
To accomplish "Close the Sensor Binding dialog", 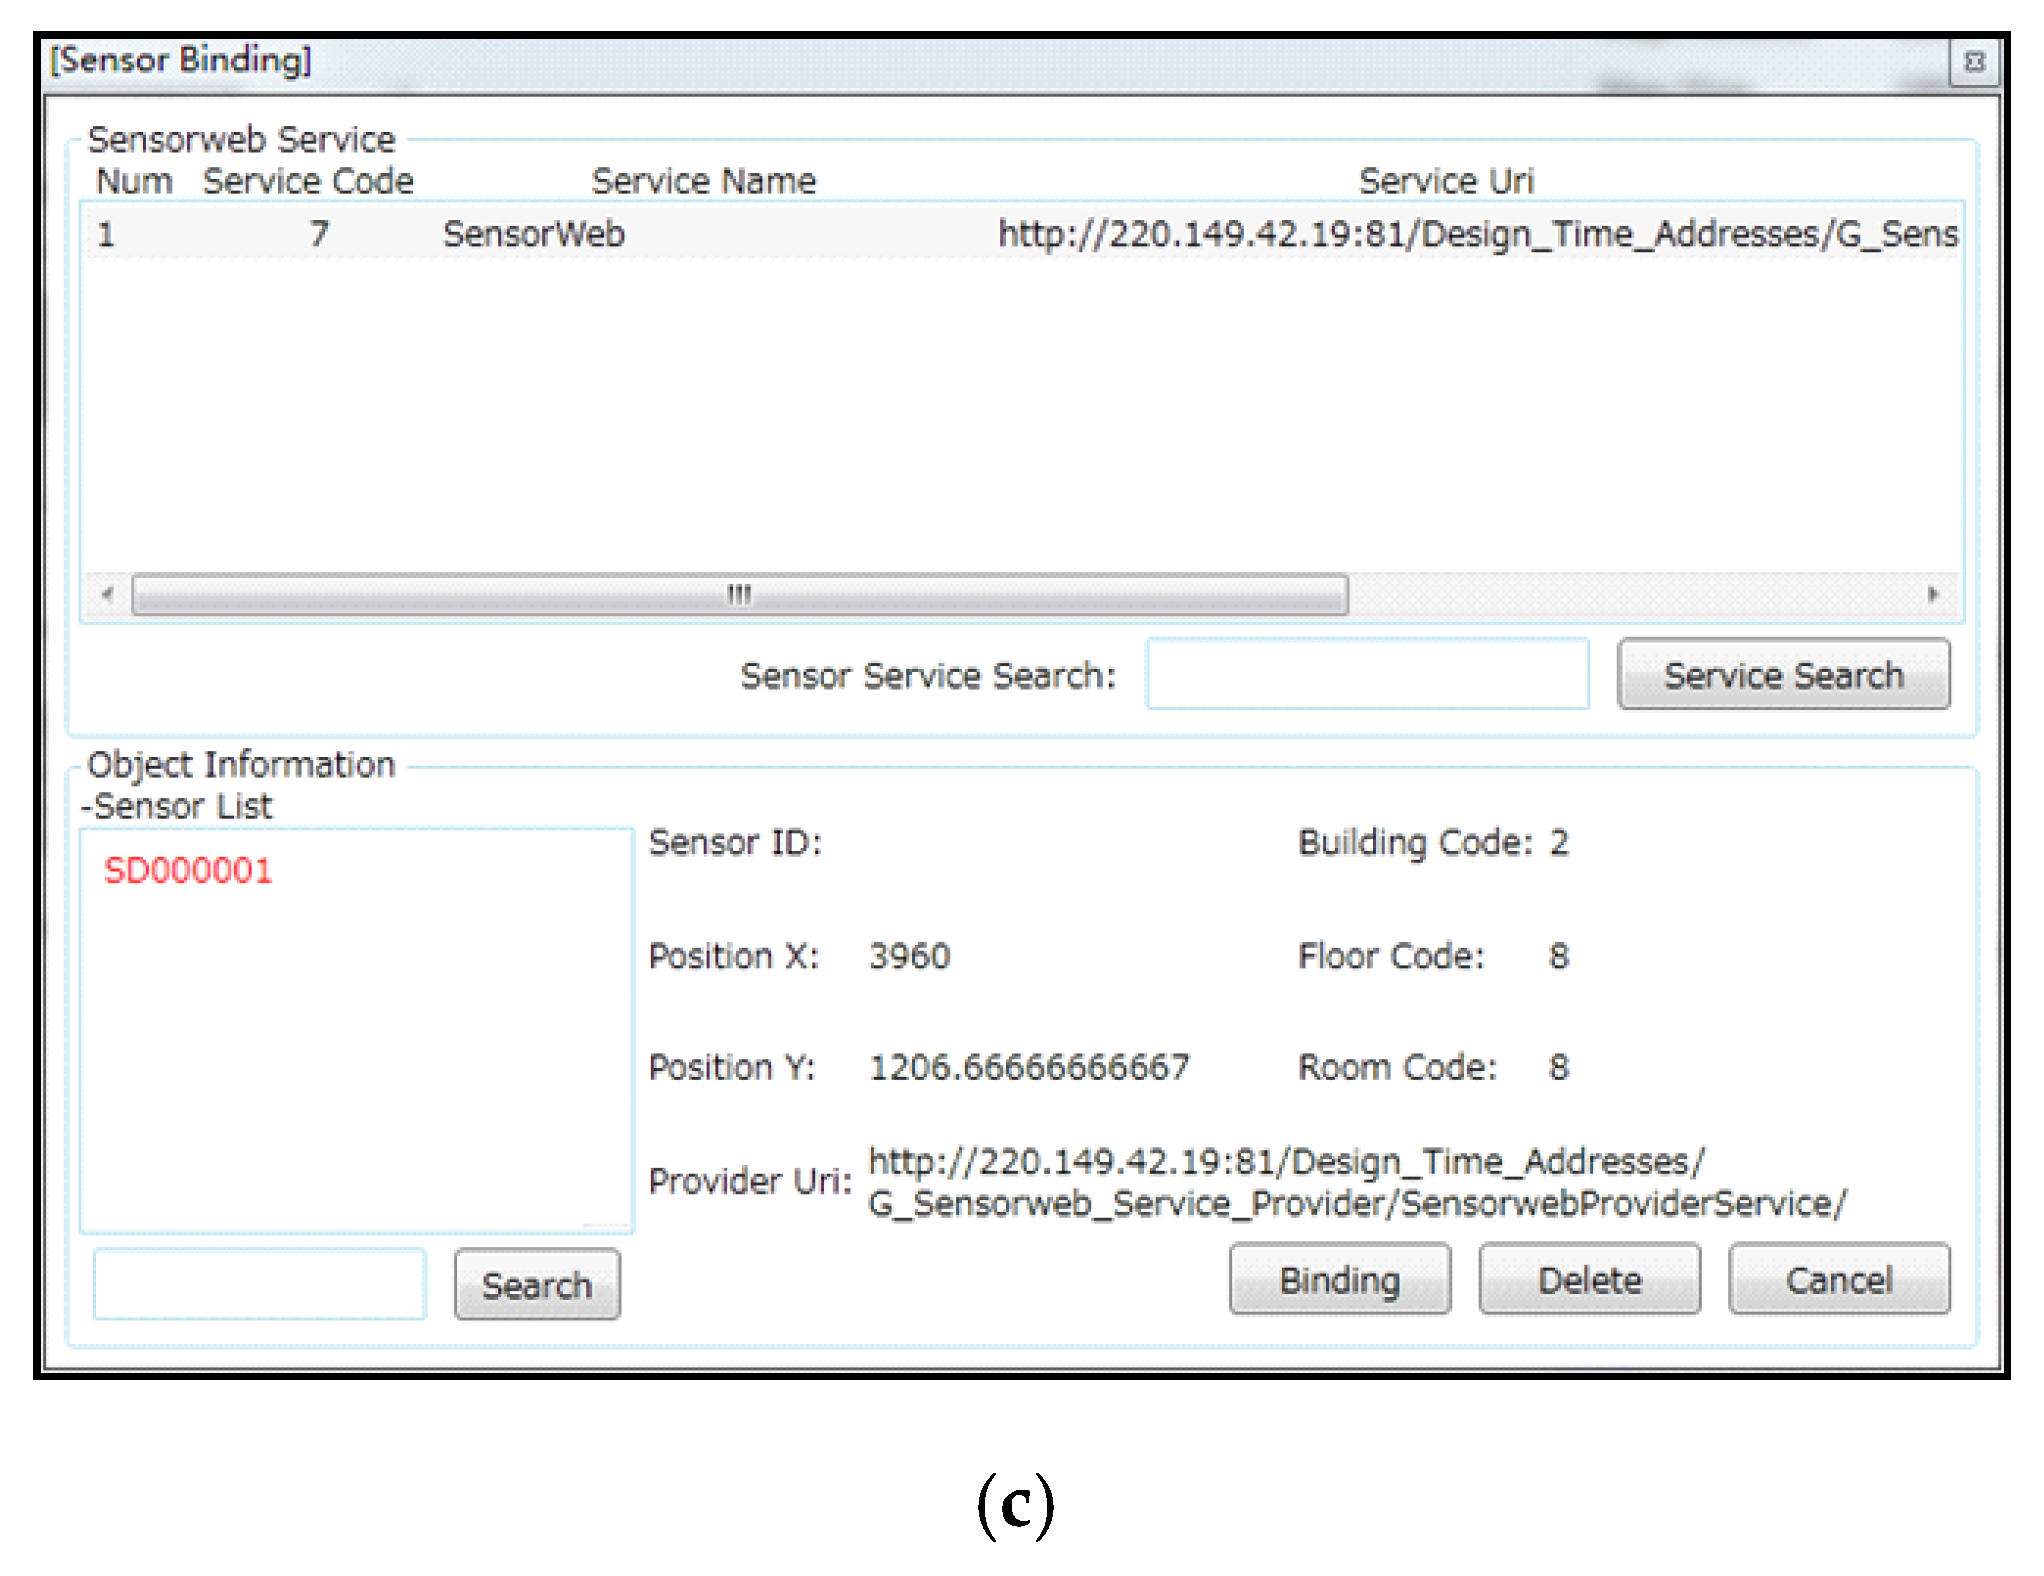I will (x=1974, y=62).
